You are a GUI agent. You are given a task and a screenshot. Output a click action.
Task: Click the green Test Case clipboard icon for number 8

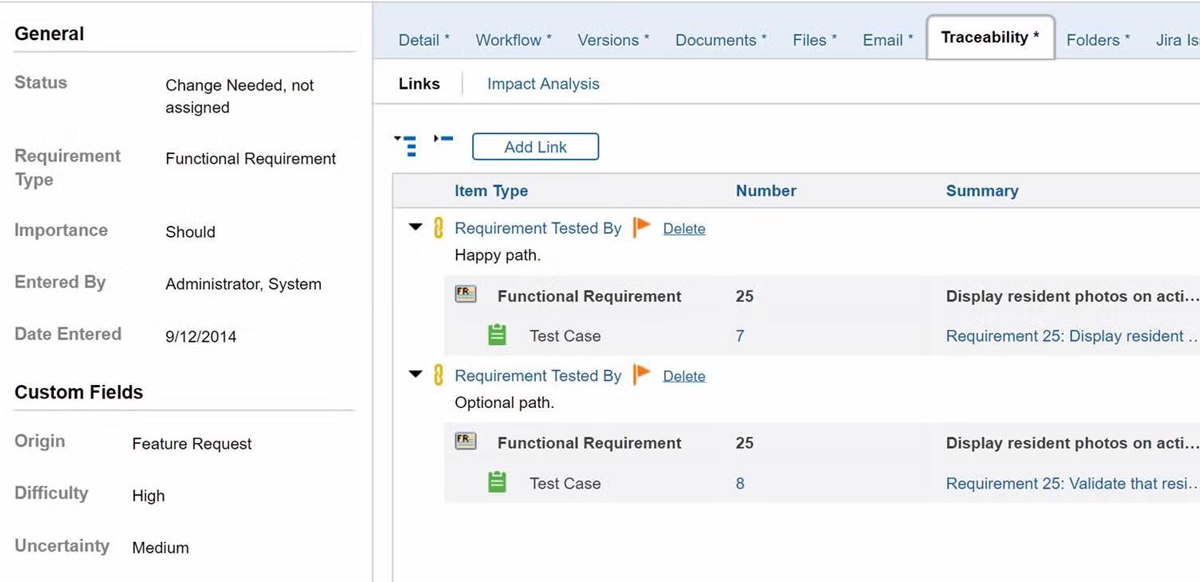tap(497, 483)
